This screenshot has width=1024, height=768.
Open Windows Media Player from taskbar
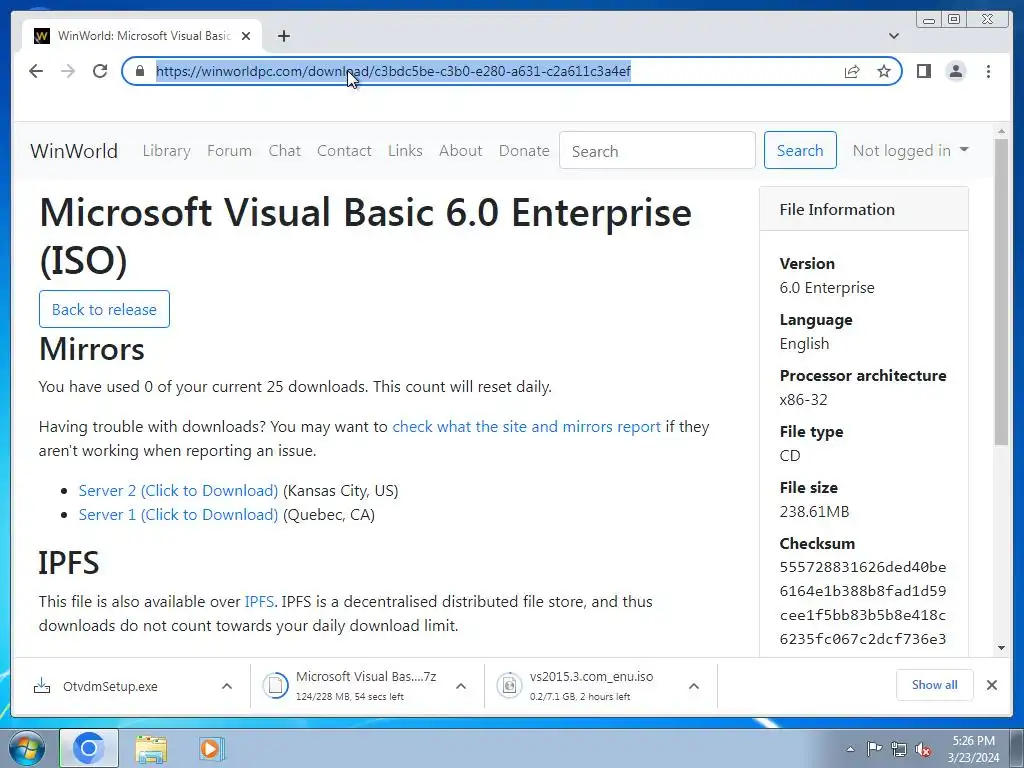click(x=211, y=749)
